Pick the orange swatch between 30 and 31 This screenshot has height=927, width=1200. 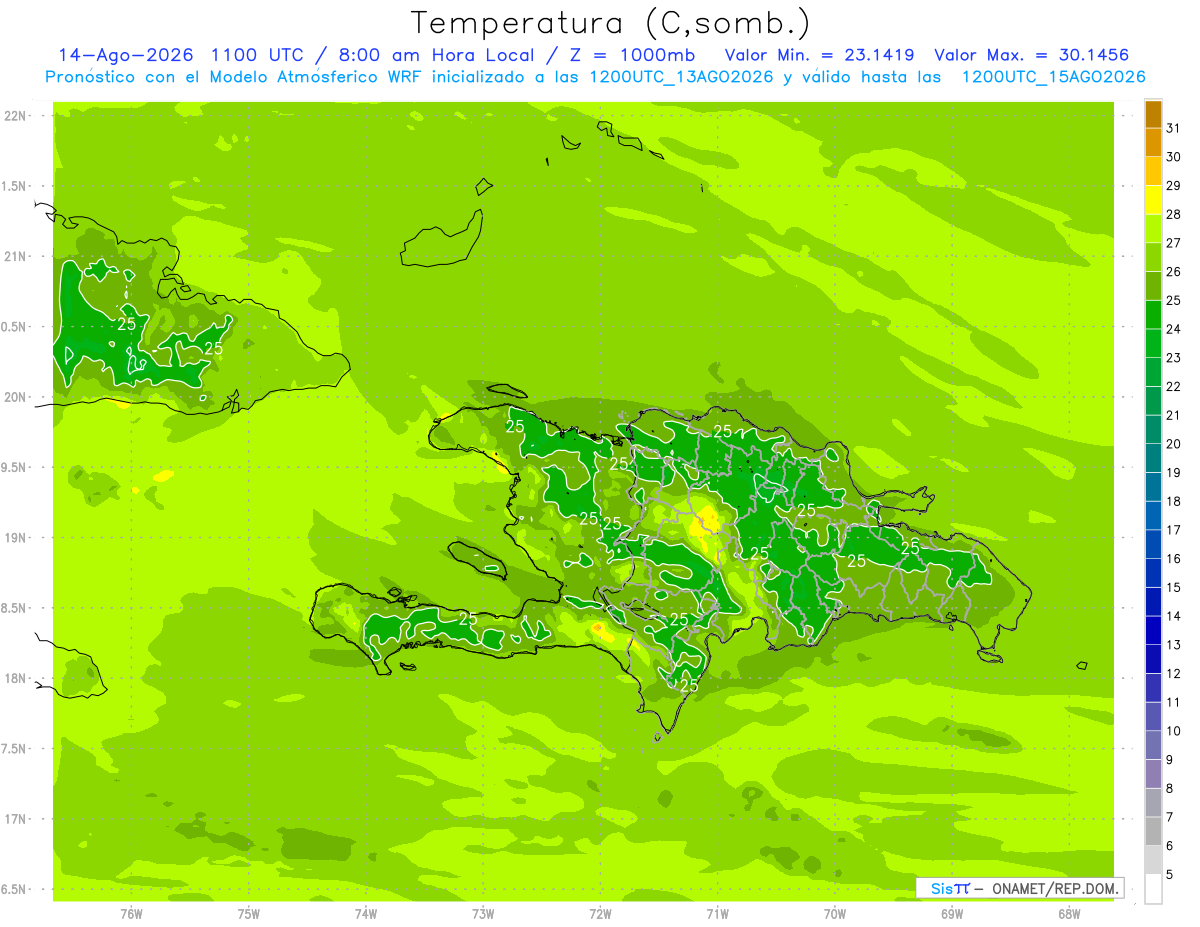tap(1153, 142)
